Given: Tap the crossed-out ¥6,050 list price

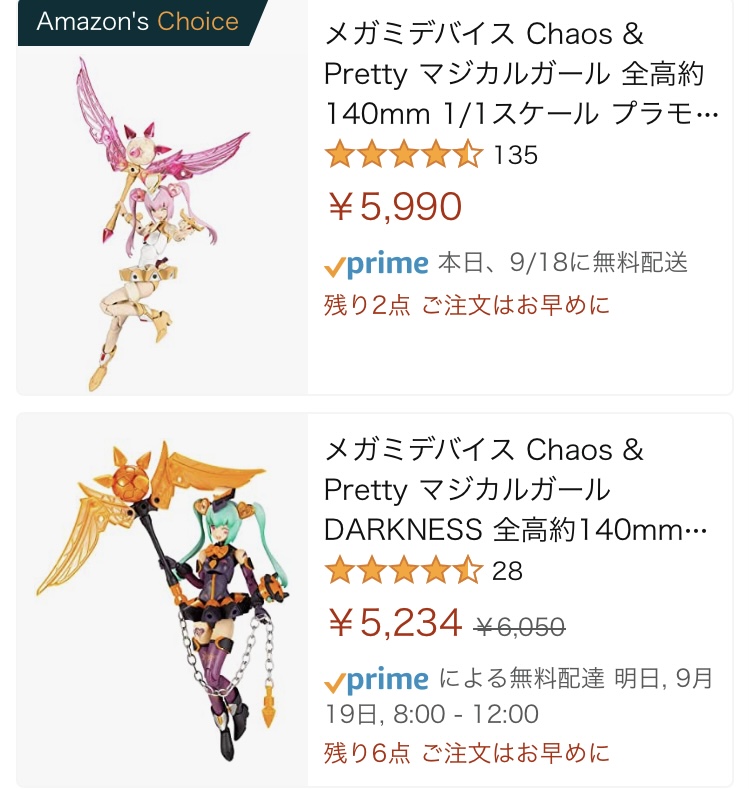Looking at the screenshot, I should pyautogui.click(x=519, y=627).
